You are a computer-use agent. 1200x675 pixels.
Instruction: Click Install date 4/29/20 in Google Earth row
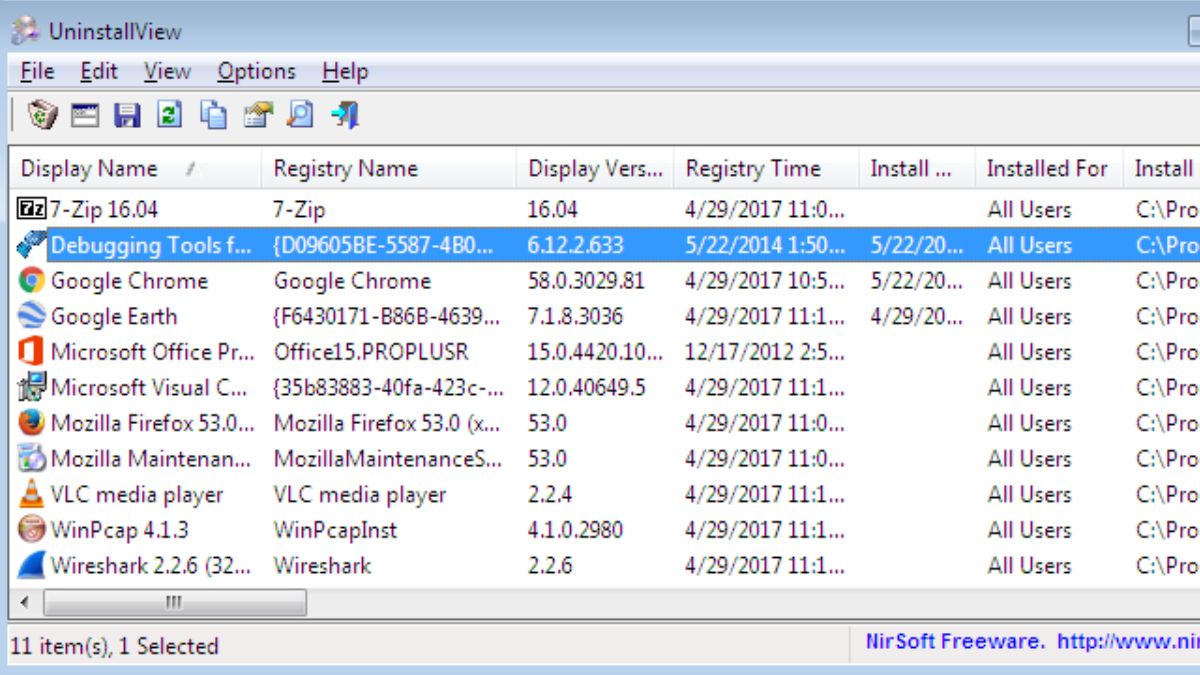[917, 317]
